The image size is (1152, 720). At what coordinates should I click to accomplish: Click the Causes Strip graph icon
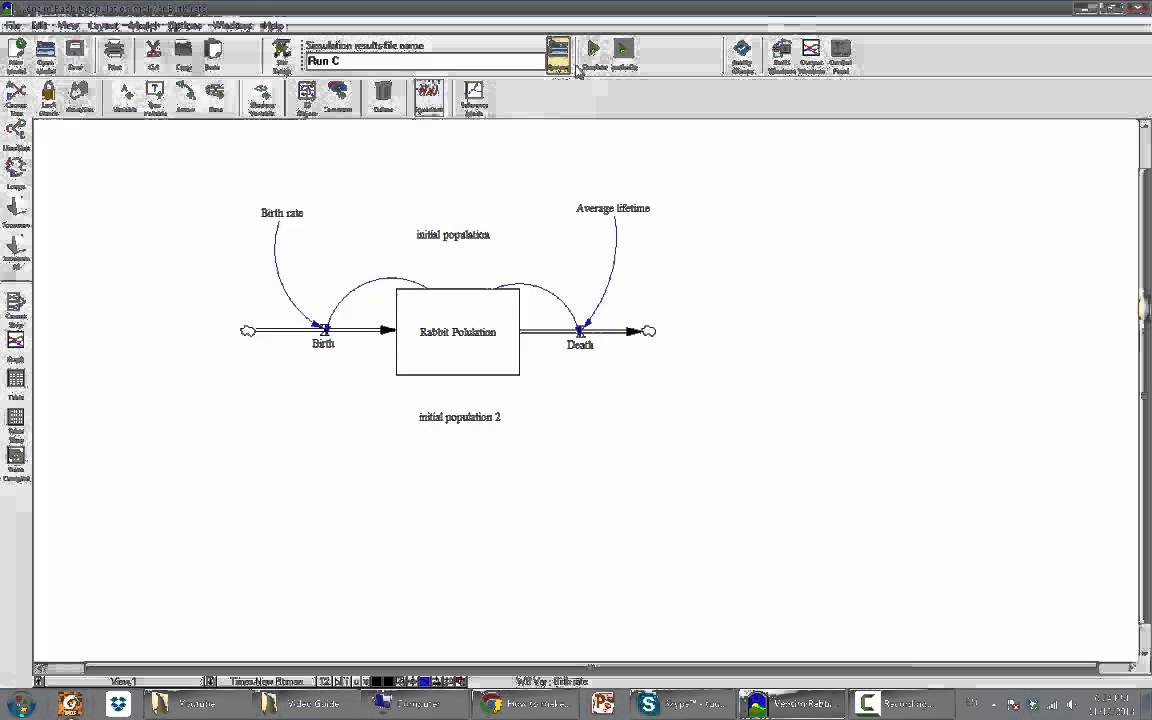[x=16, y=309]
